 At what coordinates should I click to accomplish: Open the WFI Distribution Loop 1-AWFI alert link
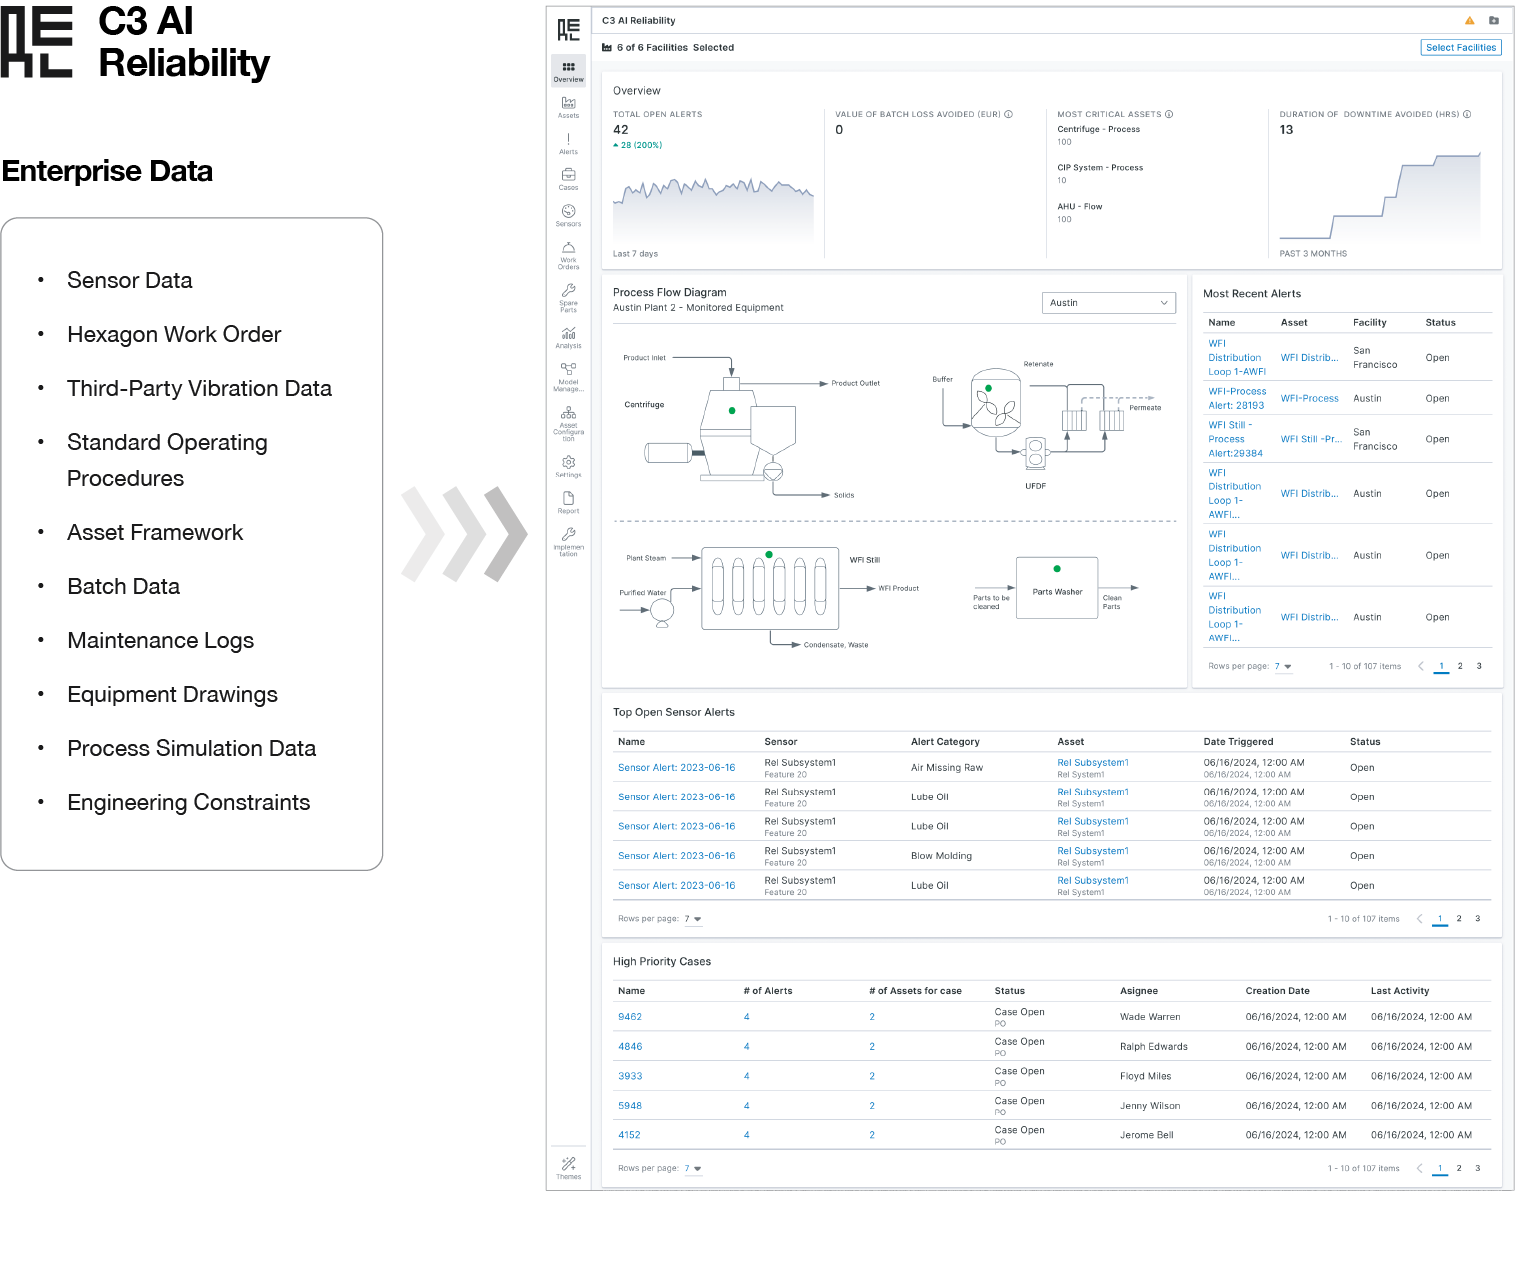pyautogui.click(x=1237, y=357)
